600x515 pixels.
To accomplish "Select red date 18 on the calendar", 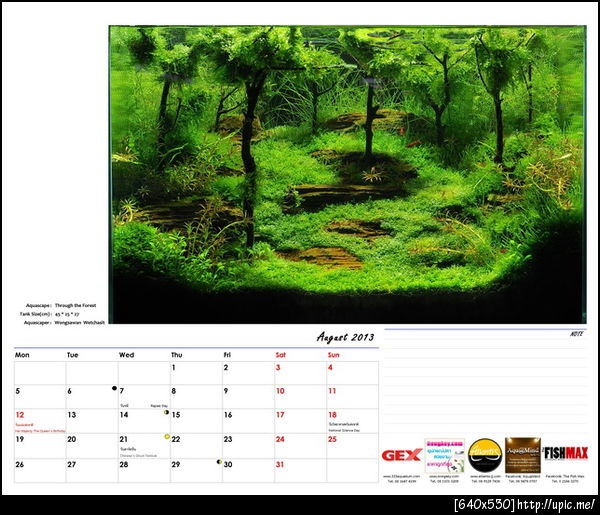I will point(332,415).
